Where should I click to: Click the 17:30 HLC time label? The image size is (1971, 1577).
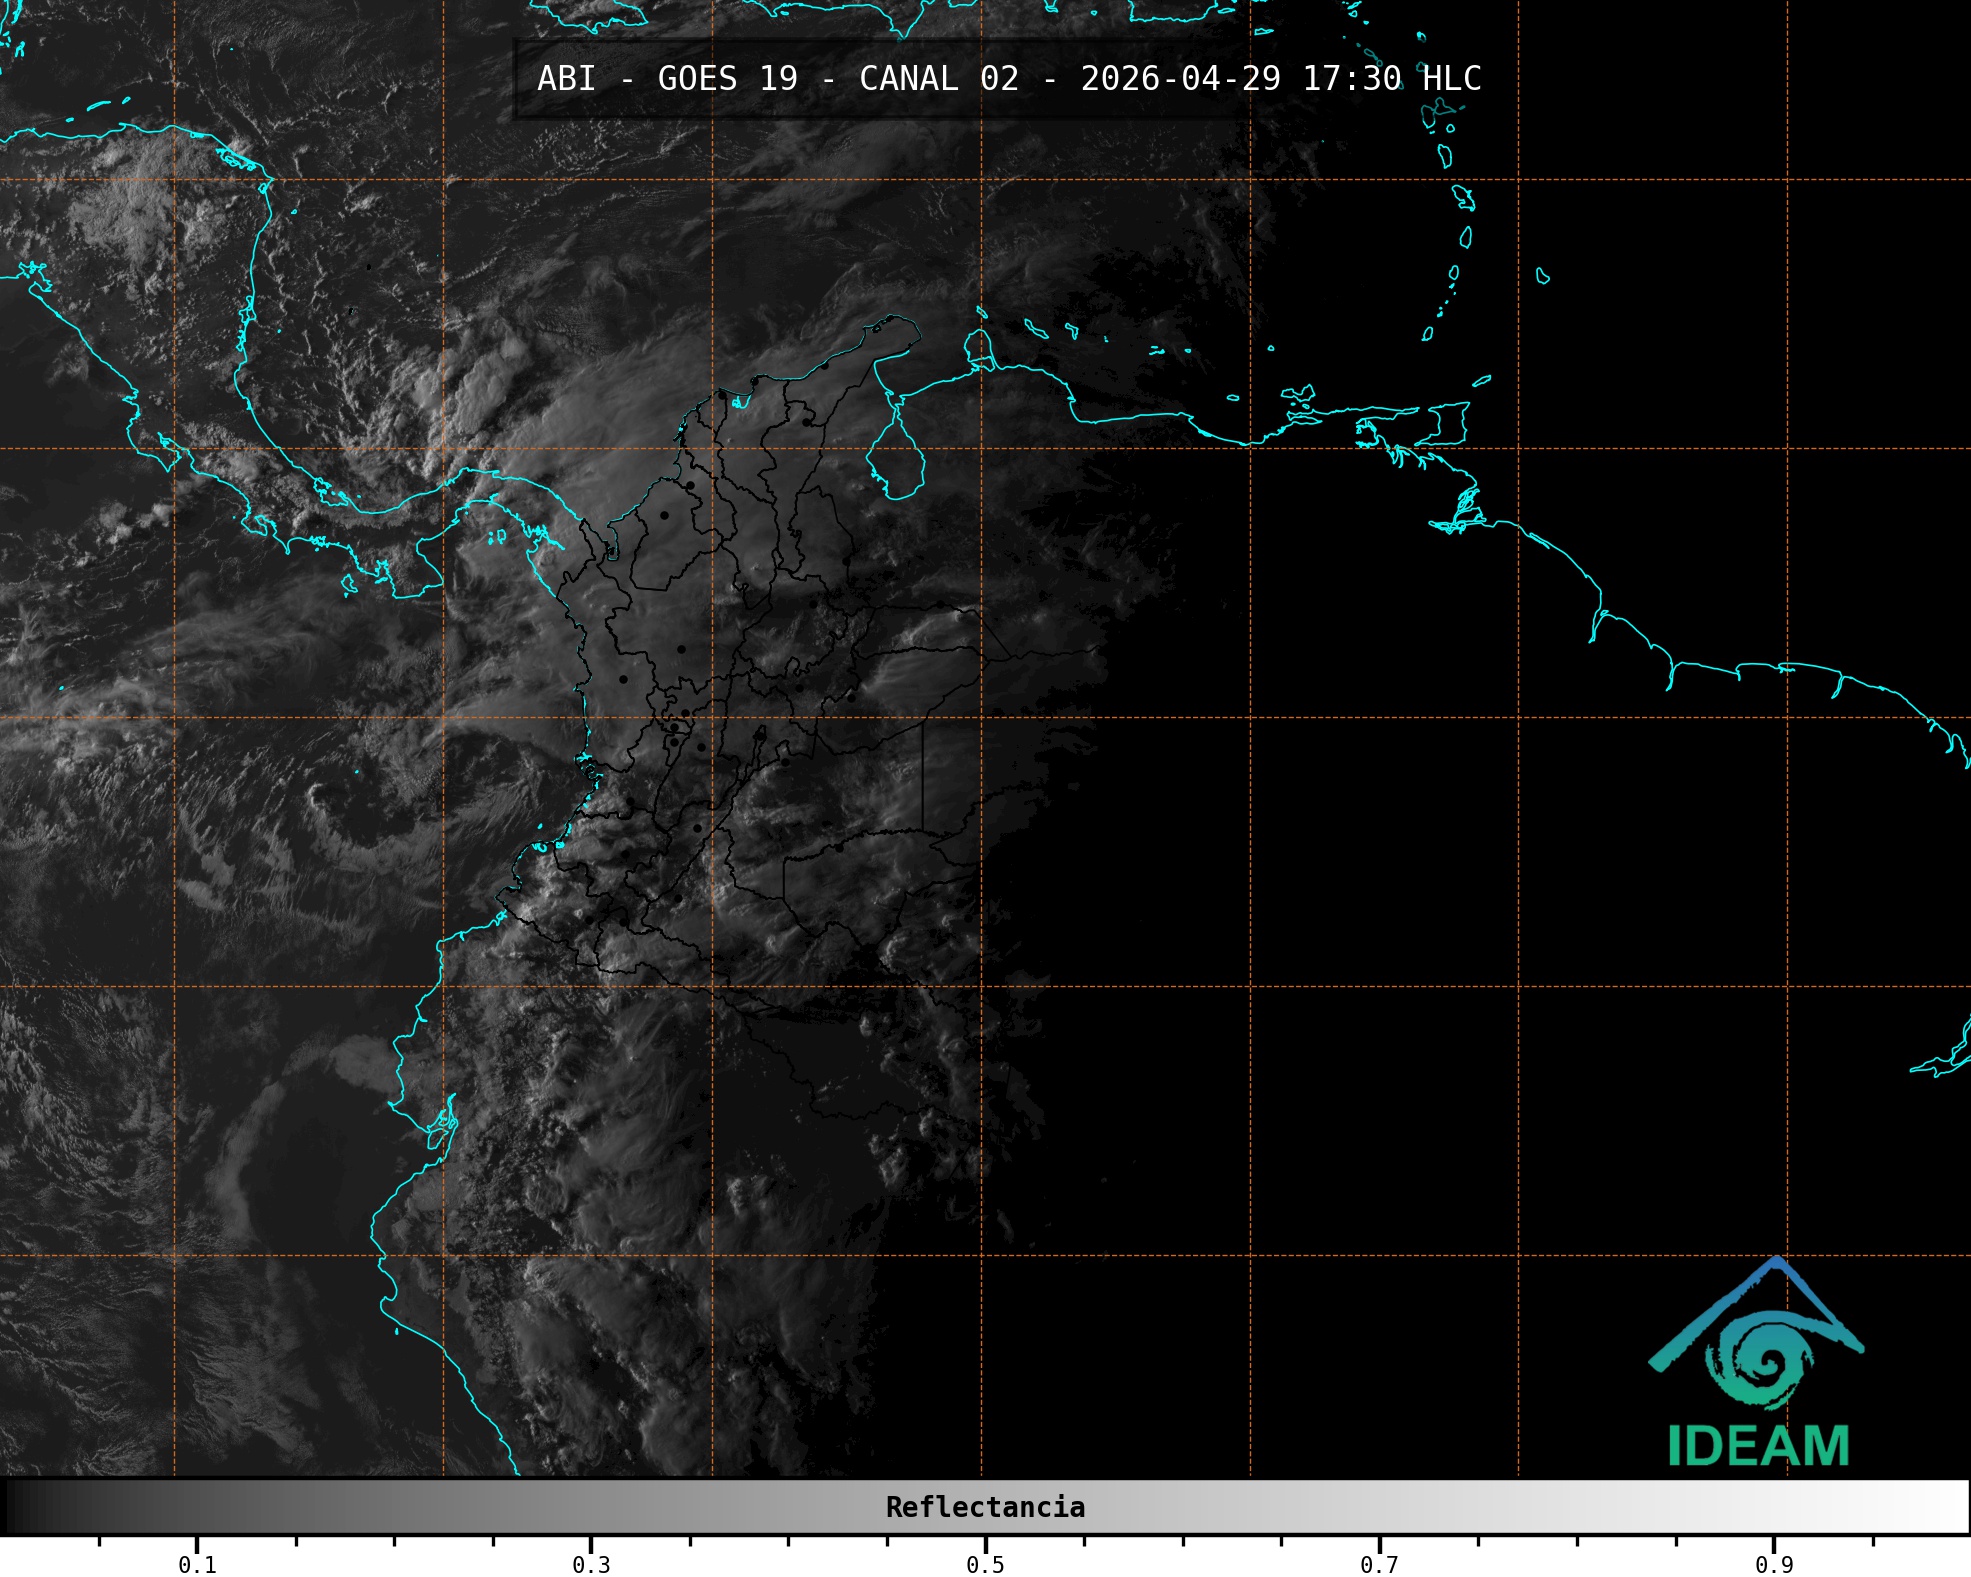coord(1391,79)
